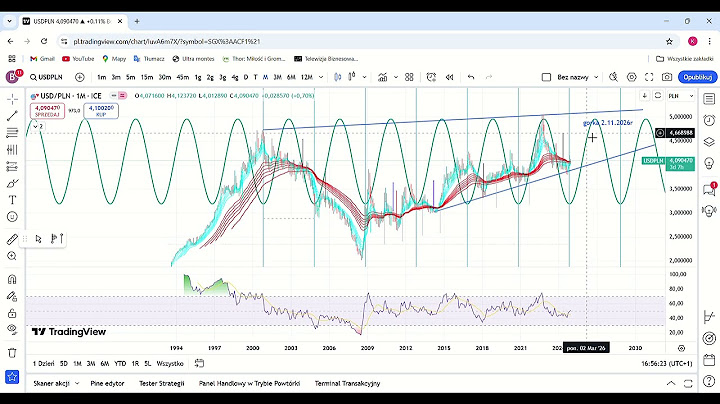Select the brush drawing tool
Screen dimensions: 720x404
point(12,184)
